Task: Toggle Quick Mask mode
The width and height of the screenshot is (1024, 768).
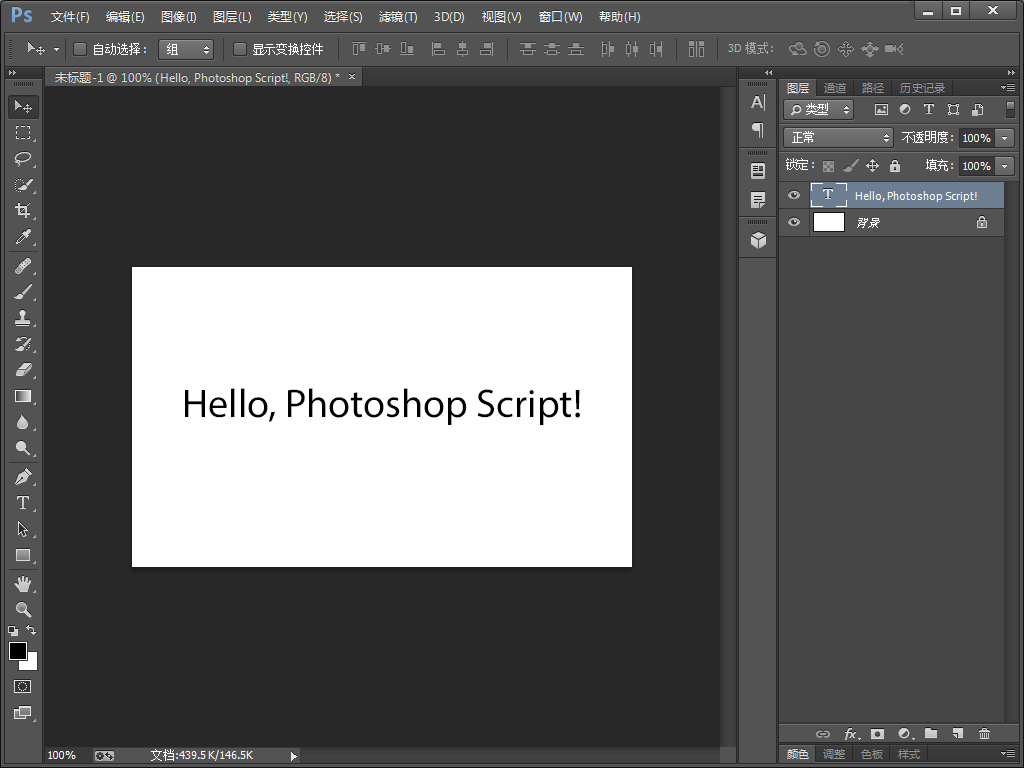Action: coord(23,686)
